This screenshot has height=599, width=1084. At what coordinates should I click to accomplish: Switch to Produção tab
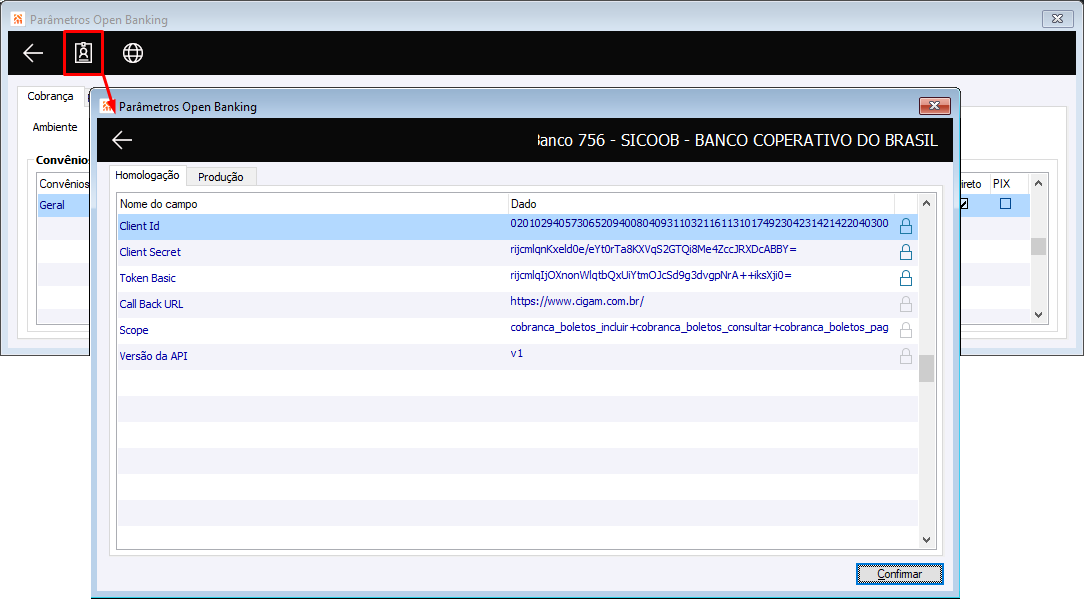tap(221, 177)
